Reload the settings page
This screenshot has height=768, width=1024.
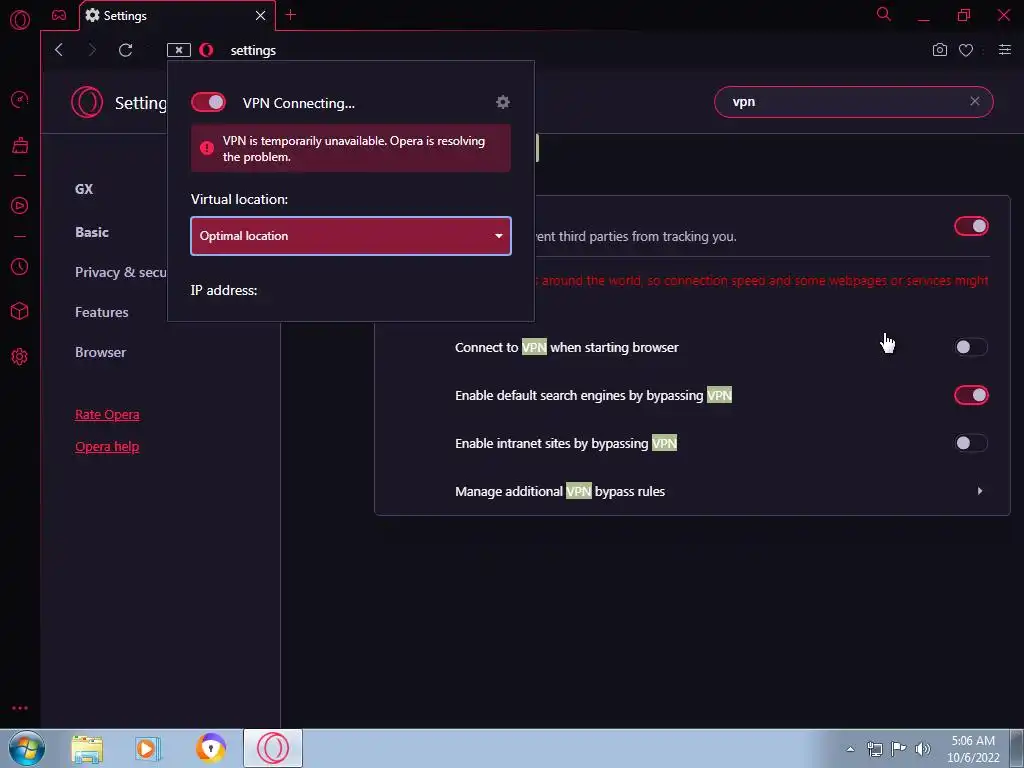[x=125, y=50]
